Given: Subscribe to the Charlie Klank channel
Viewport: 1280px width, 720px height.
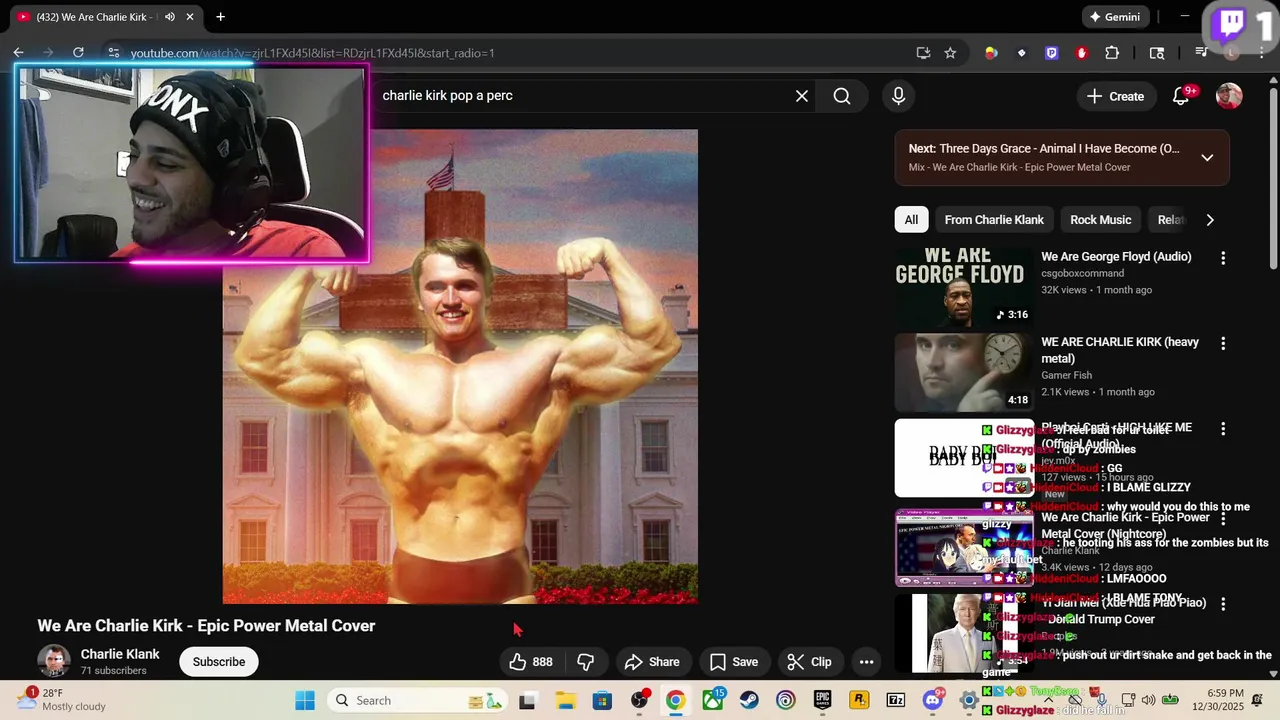Looking at the screenshot, I should coord(219,662).
